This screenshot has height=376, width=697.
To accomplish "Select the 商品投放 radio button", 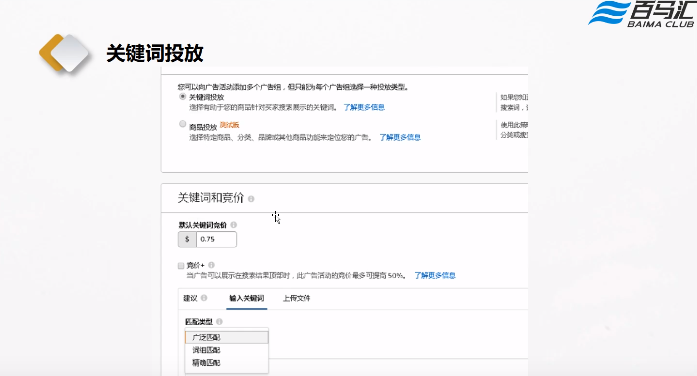I will (182, 124).
